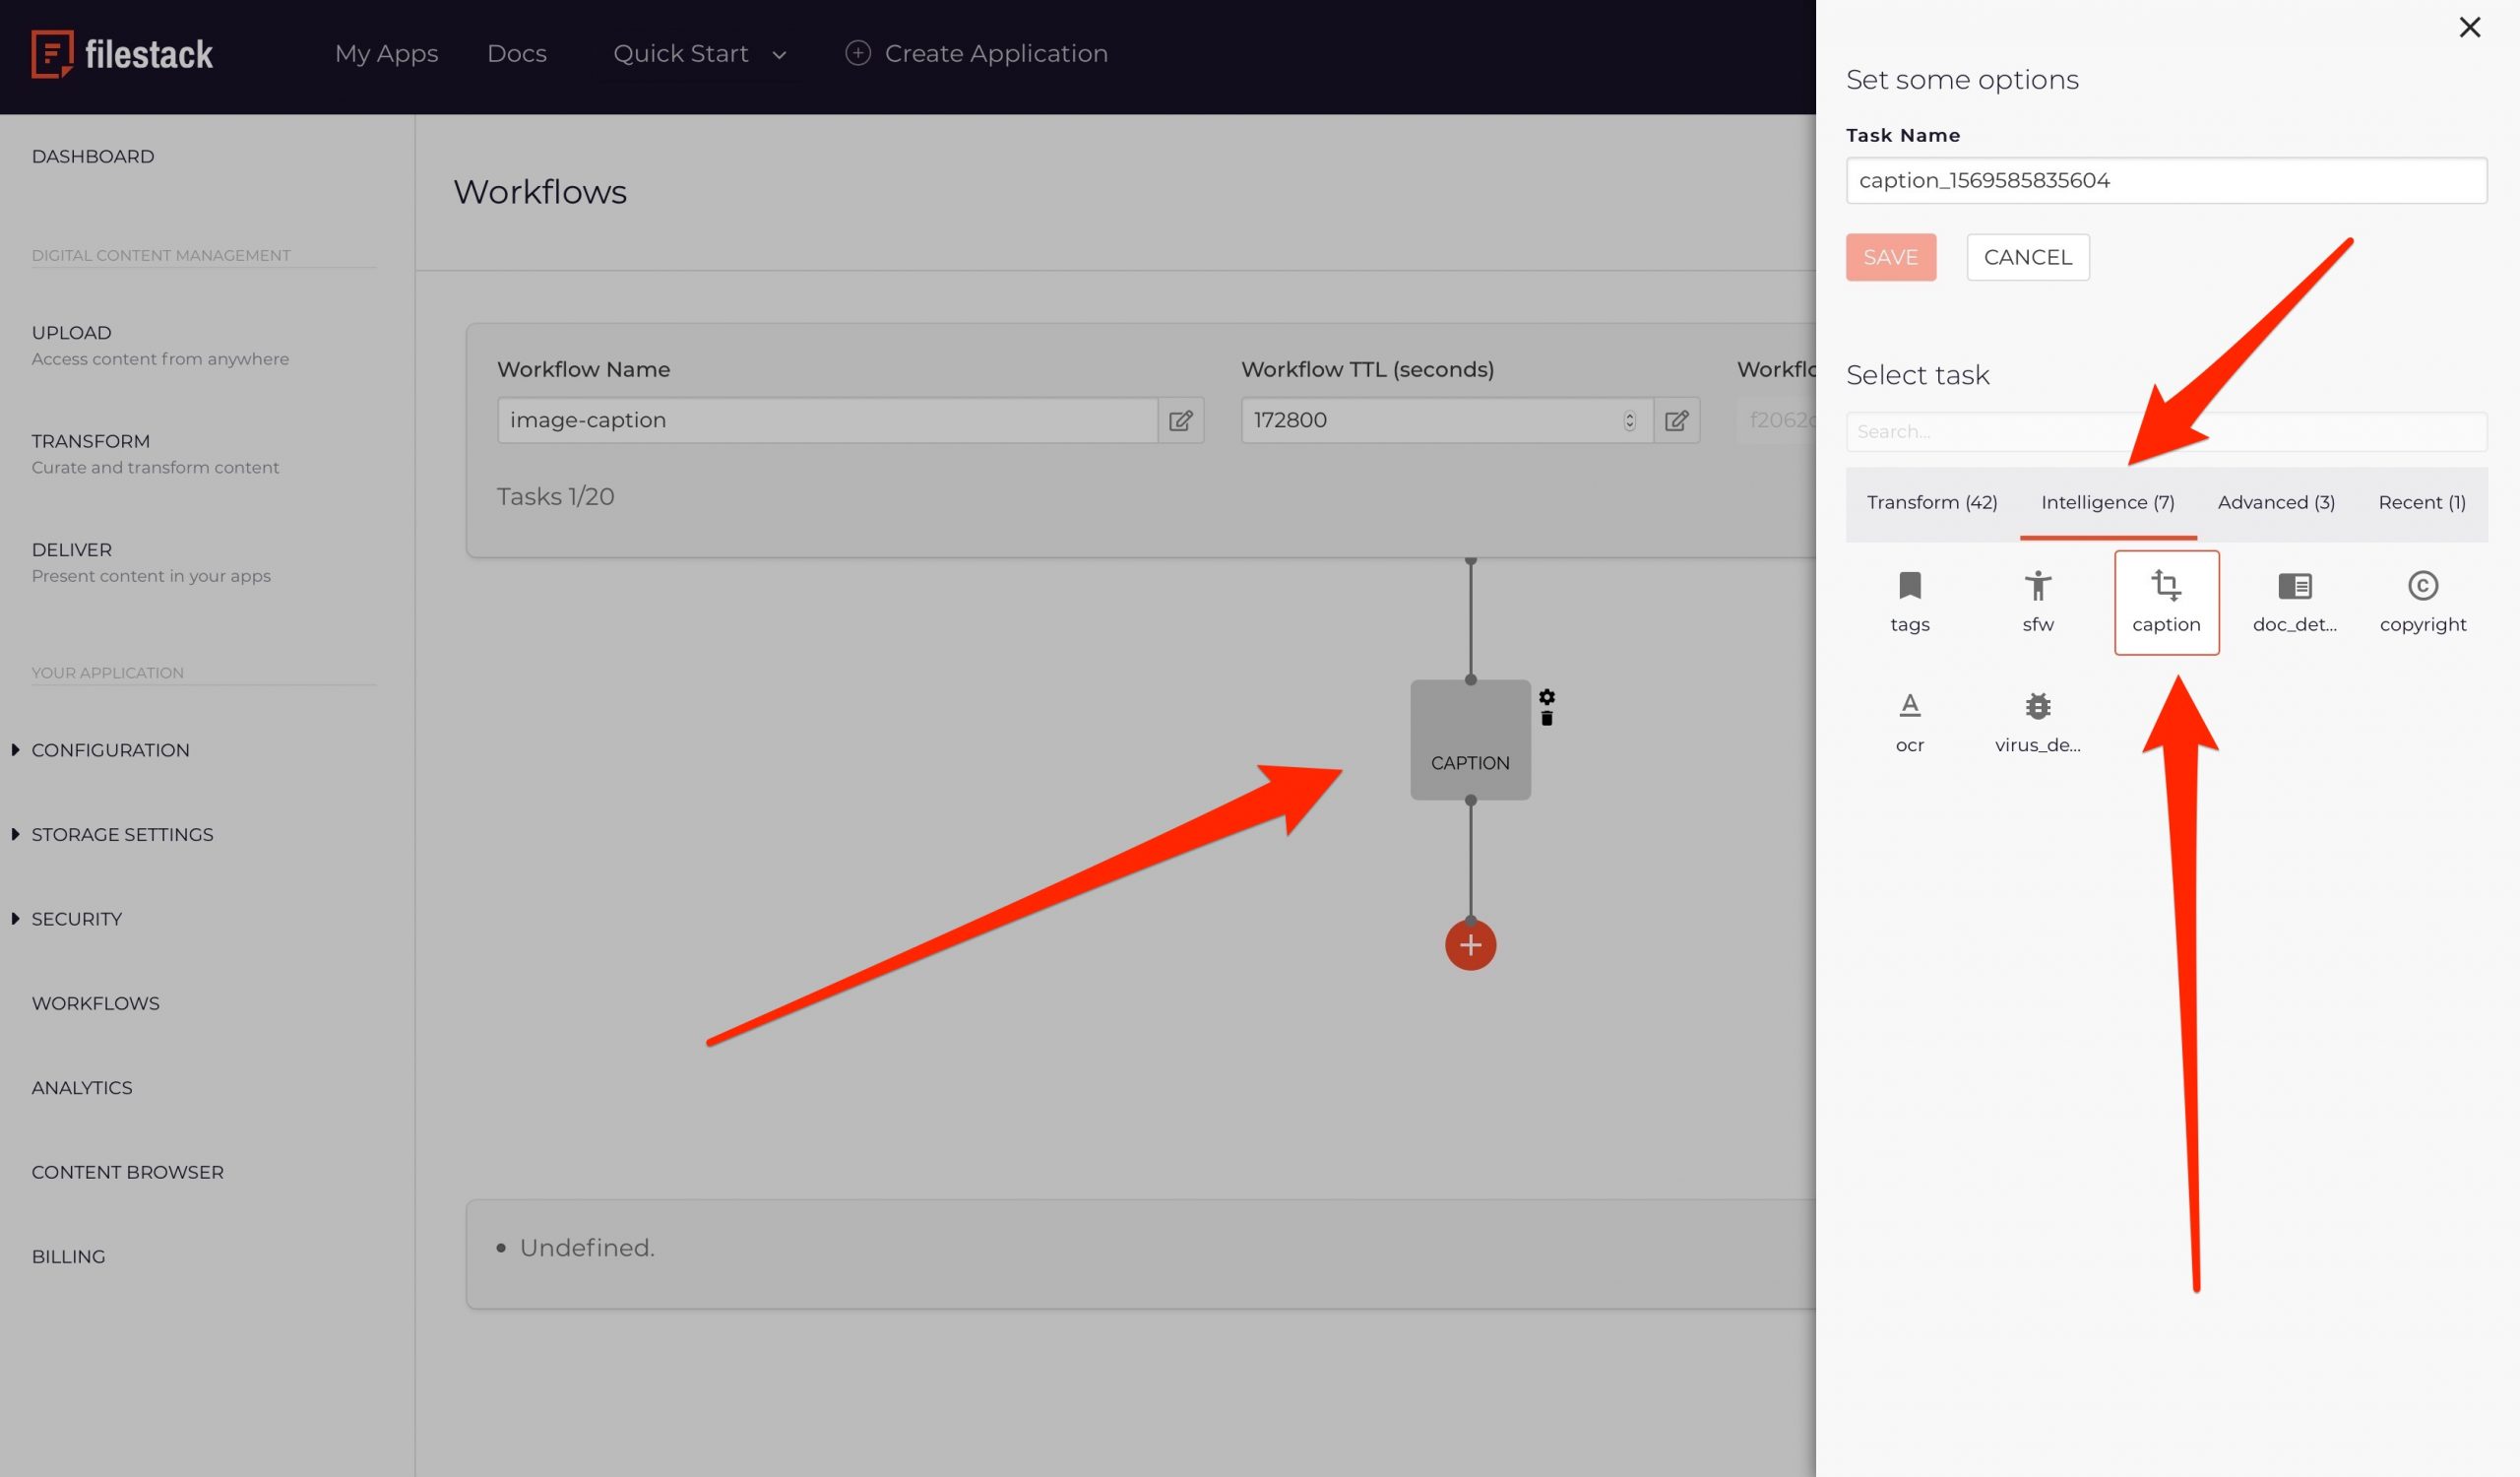This screenshot has width=2520, height=1477.
Task: Click the SAVE button
Action: point(1890,257)
